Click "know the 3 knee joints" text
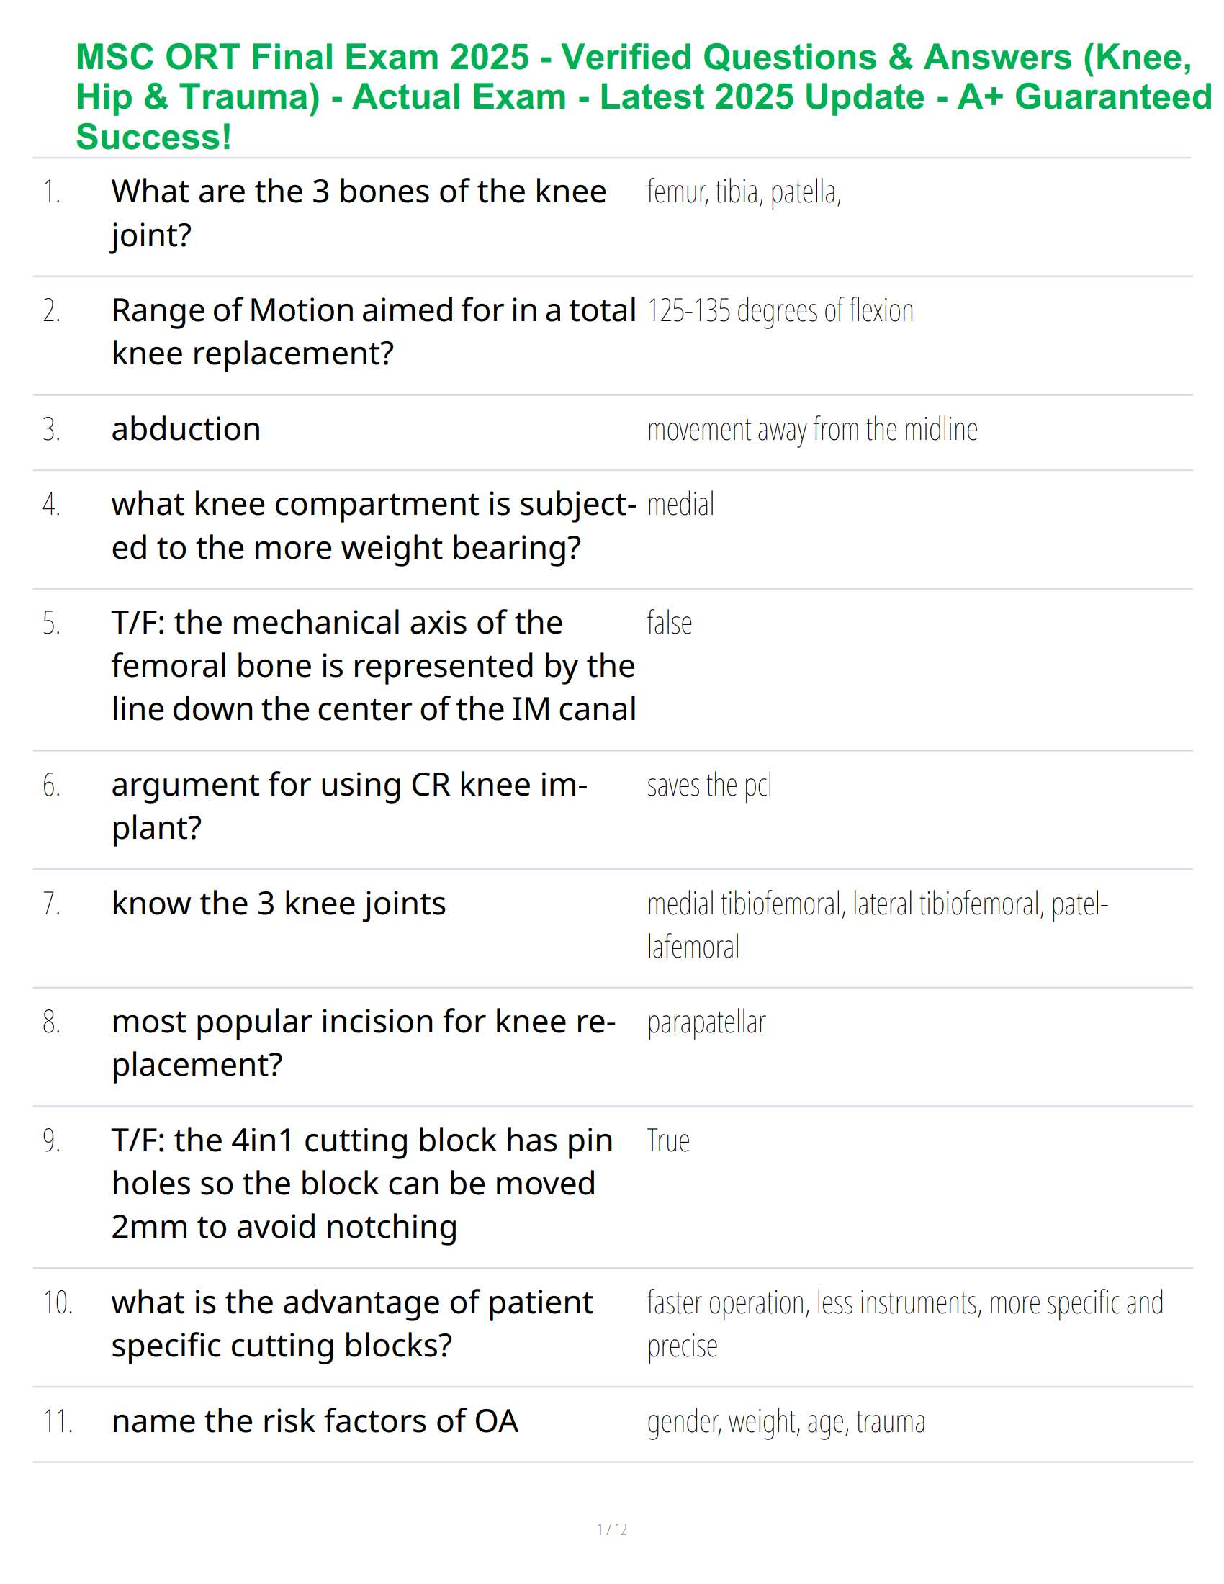 tap(278, 903)
